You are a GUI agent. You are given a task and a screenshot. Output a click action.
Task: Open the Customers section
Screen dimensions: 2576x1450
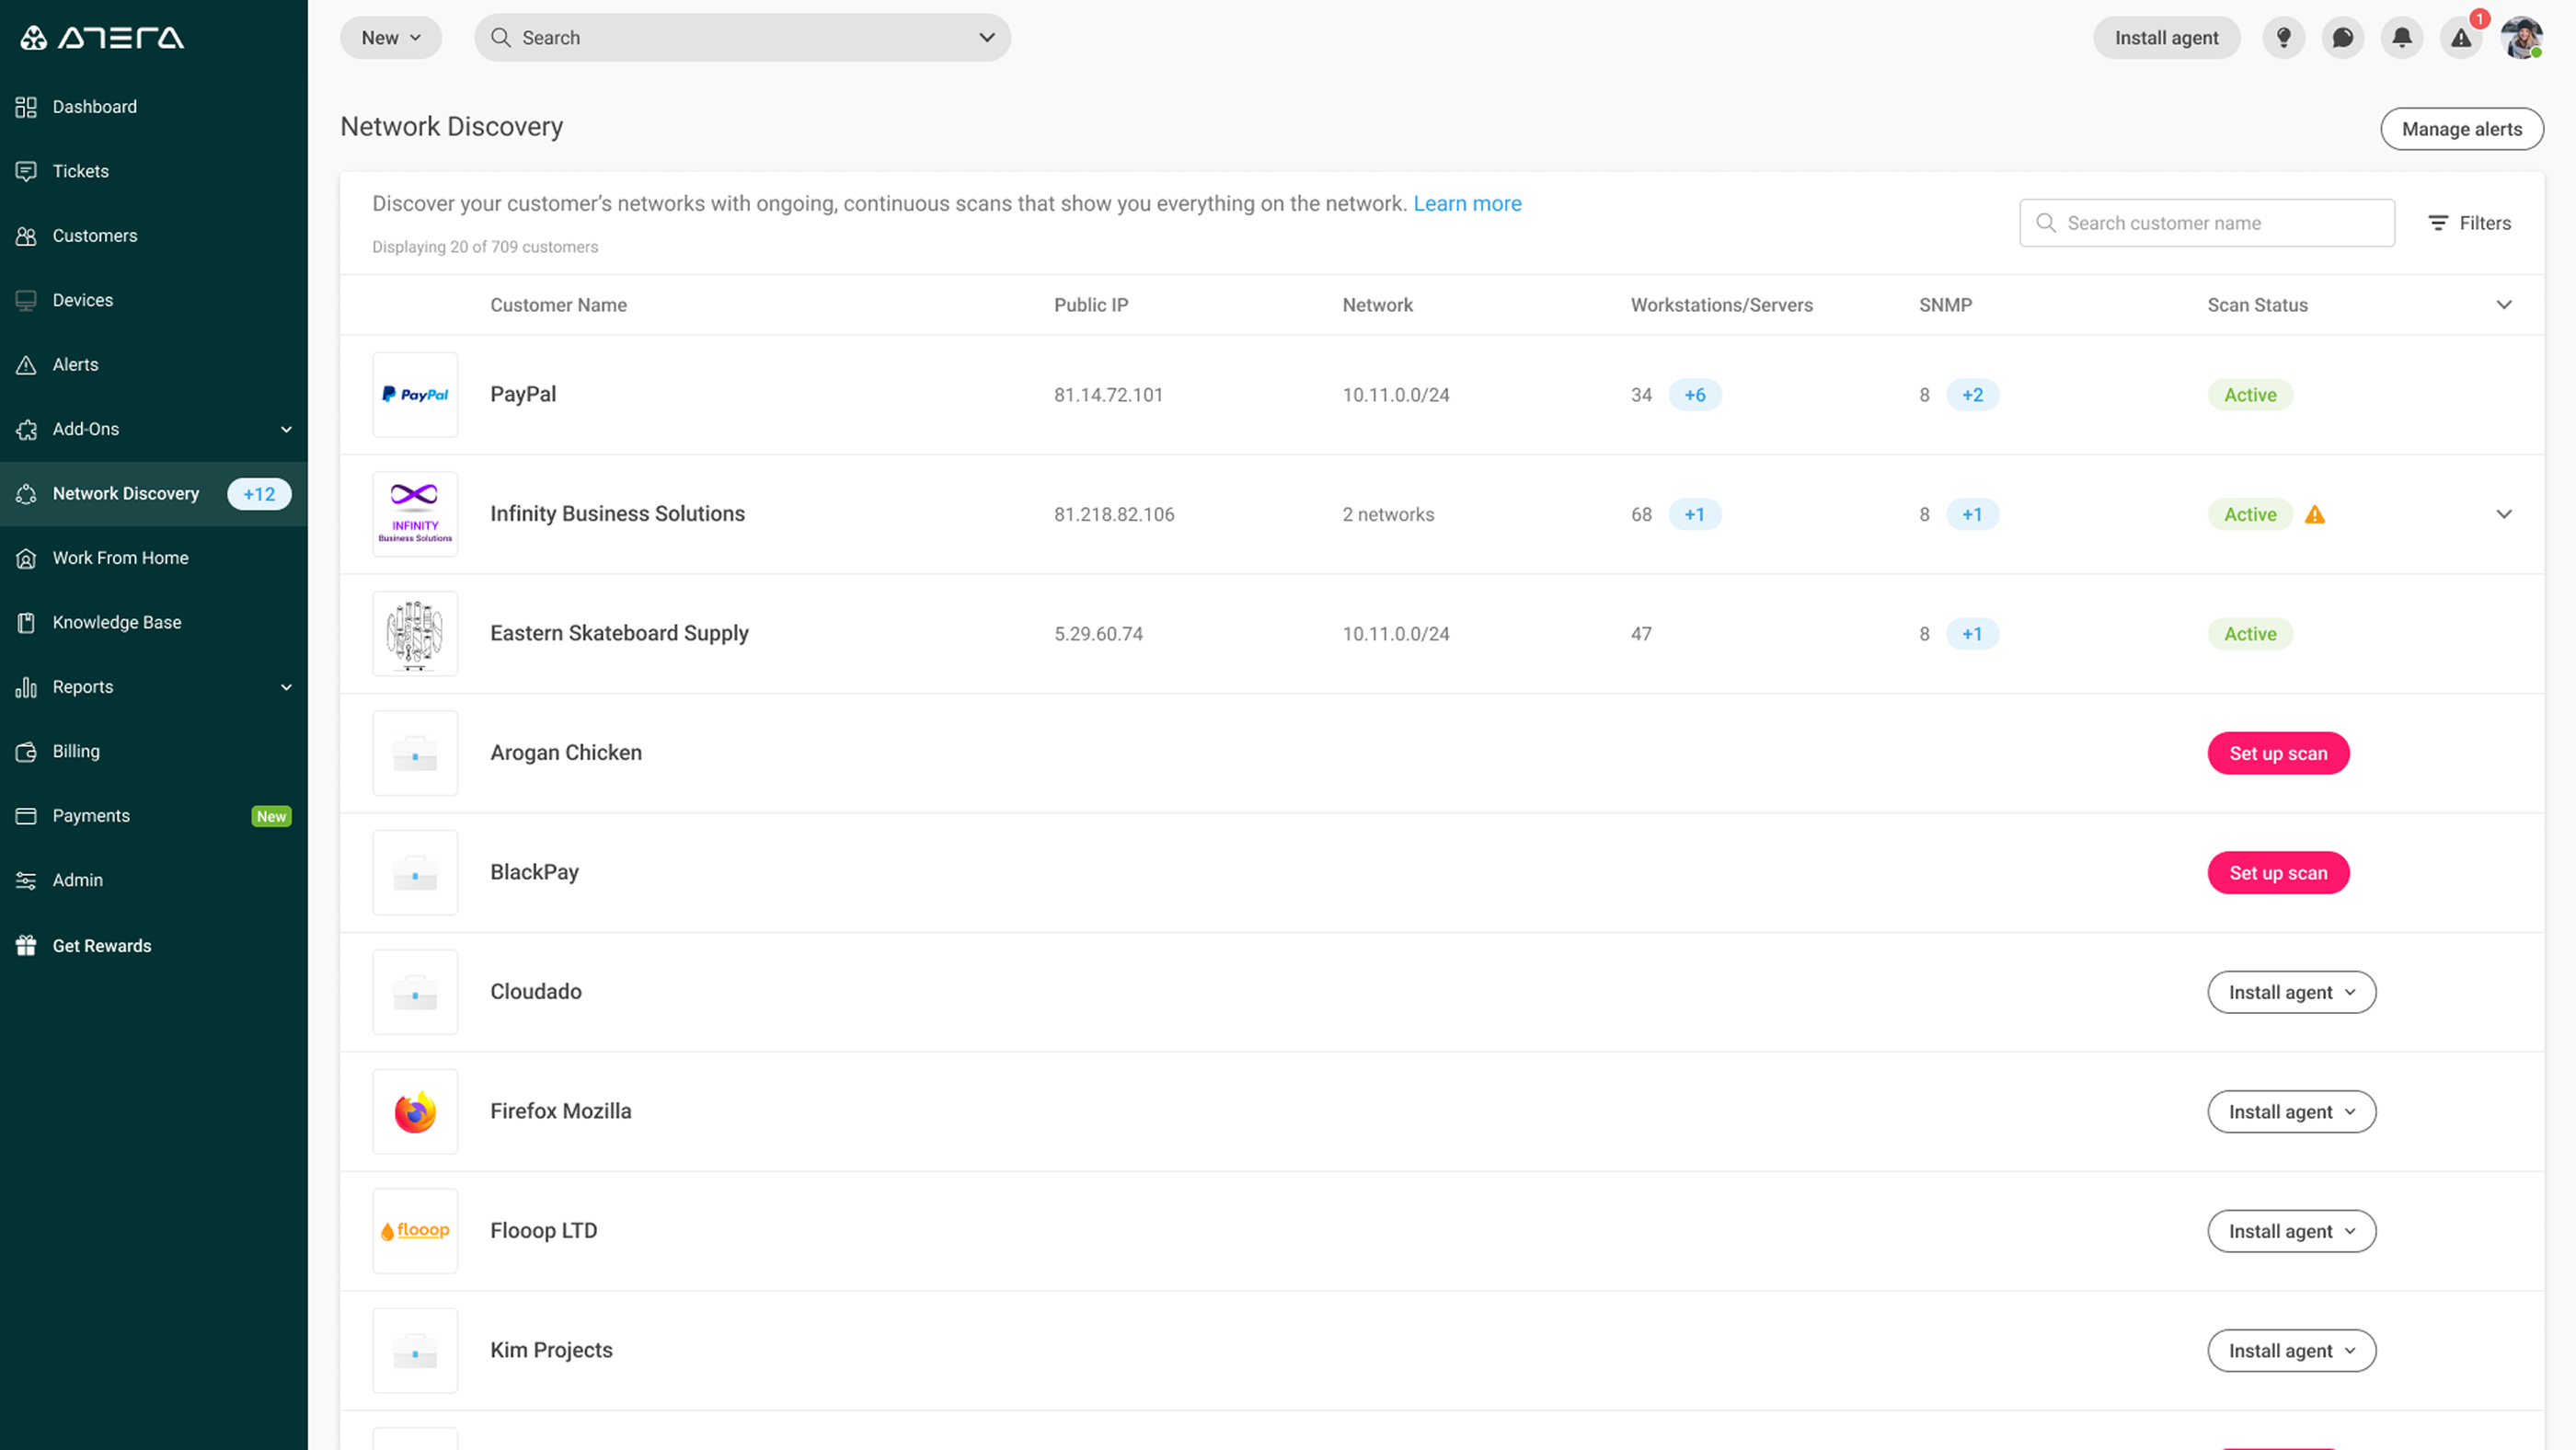(154, 236)
